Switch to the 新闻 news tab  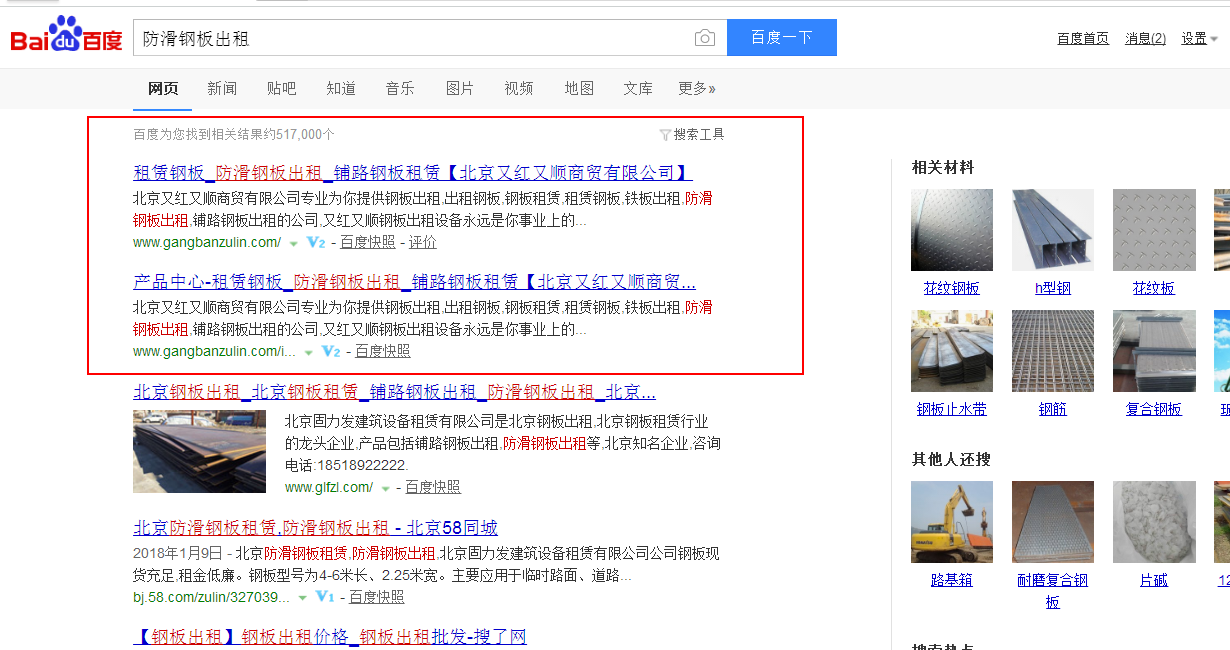click(222, 88)
